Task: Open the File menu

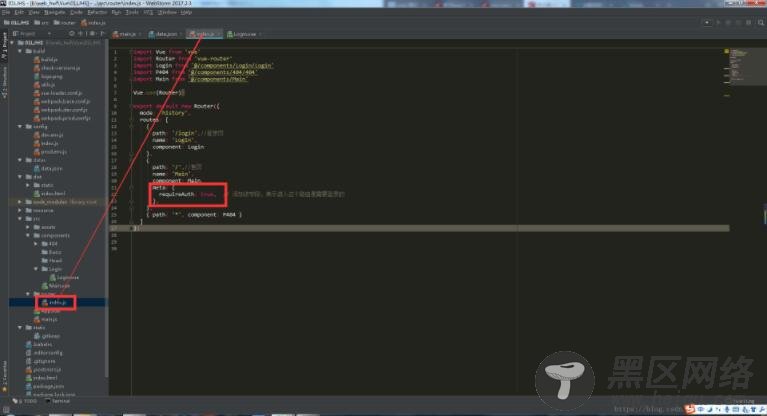Action: (6, 12)
